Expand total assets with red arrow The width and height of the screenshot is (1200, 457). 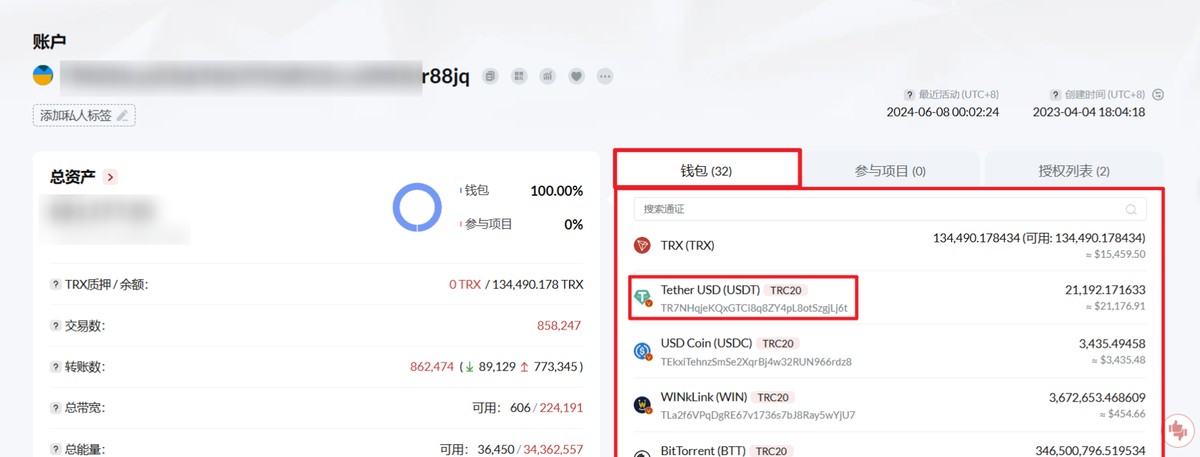[x=110, y=177]
